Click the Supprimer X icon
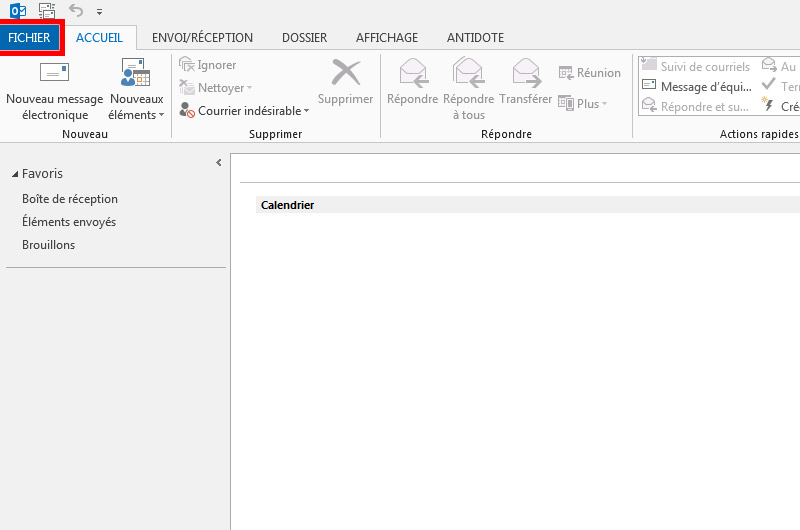 tap(345, 73)
